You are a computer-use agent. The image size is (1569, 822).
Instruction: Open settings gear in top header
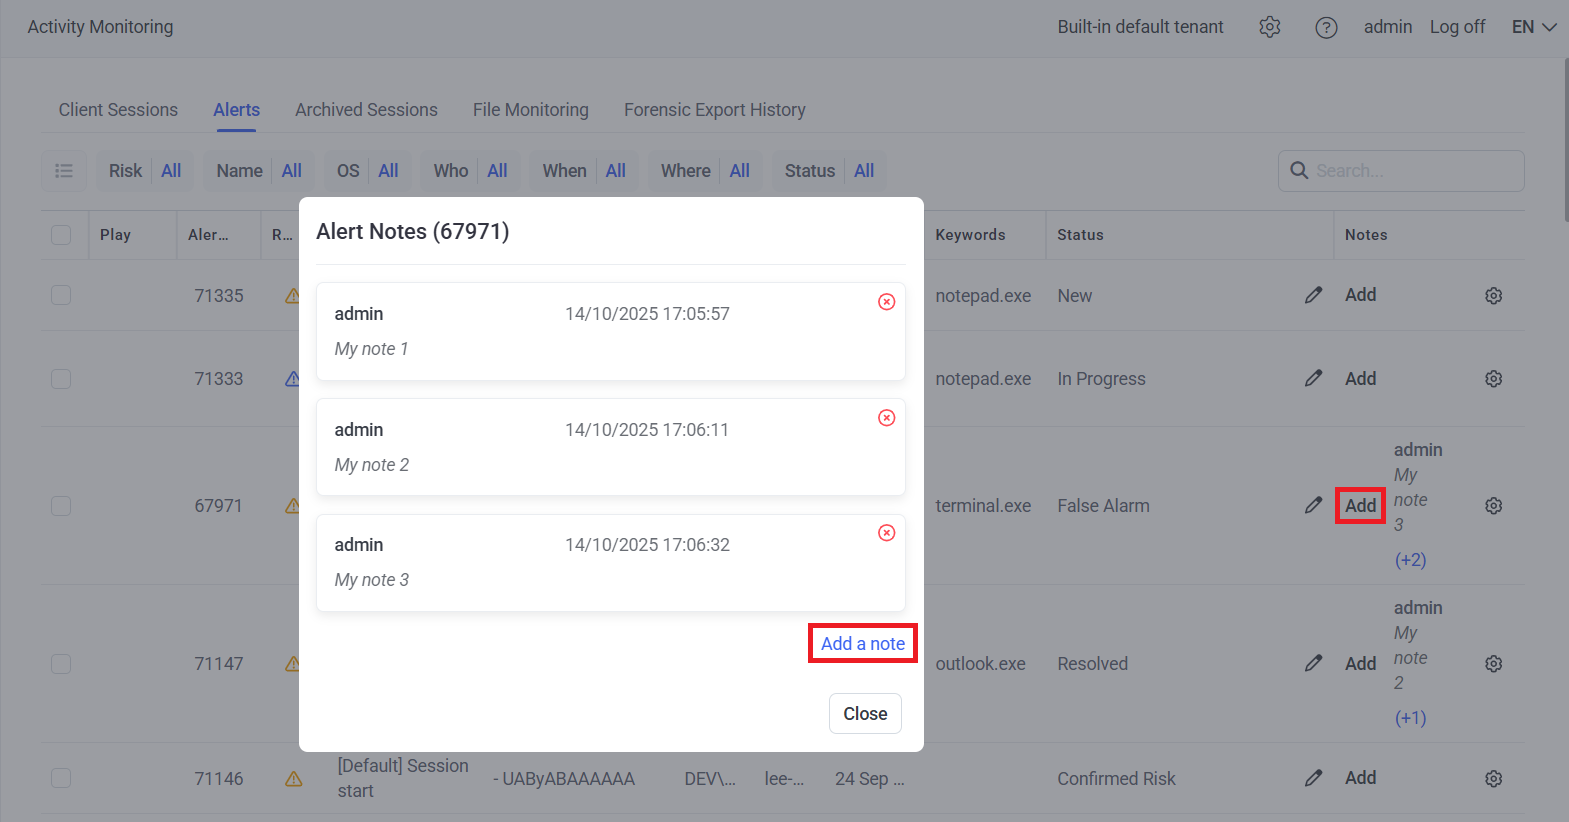1269,27
